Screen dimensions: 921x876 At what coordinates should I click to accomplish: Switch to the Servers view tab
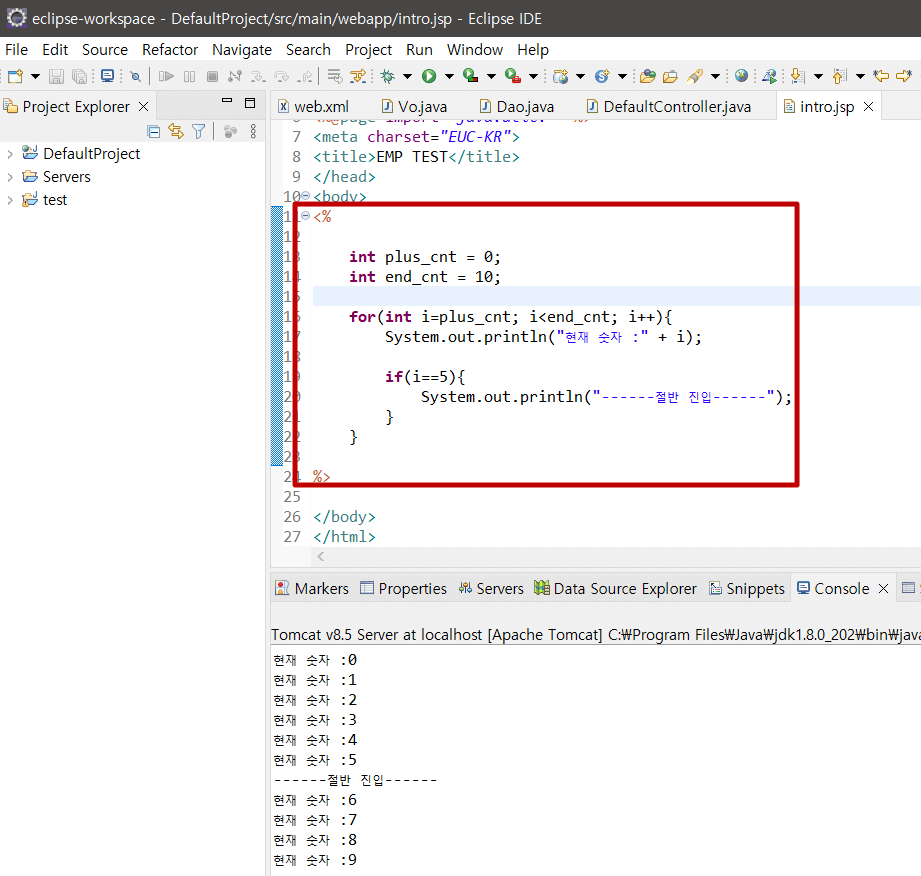[x=491, y=589]
